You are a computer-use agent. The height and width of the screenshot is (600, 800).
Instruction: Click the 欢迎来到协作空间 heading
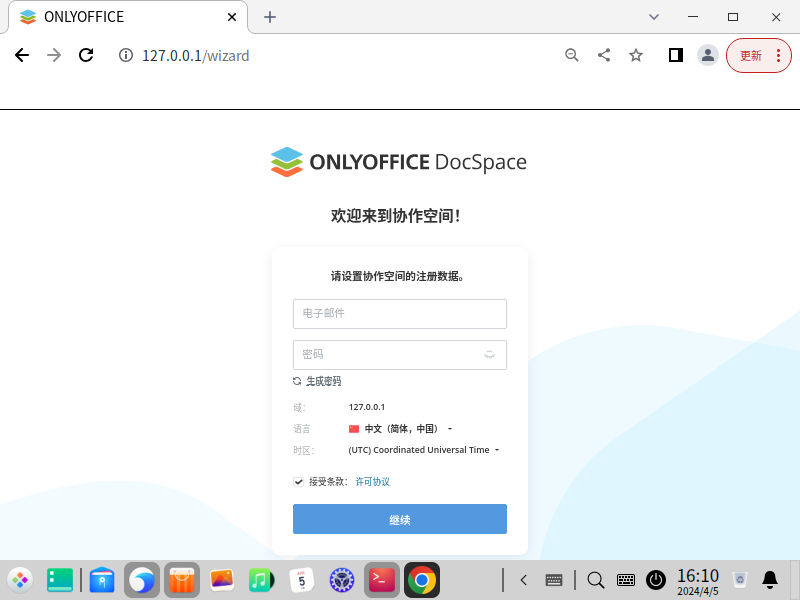tap(396, 216)
